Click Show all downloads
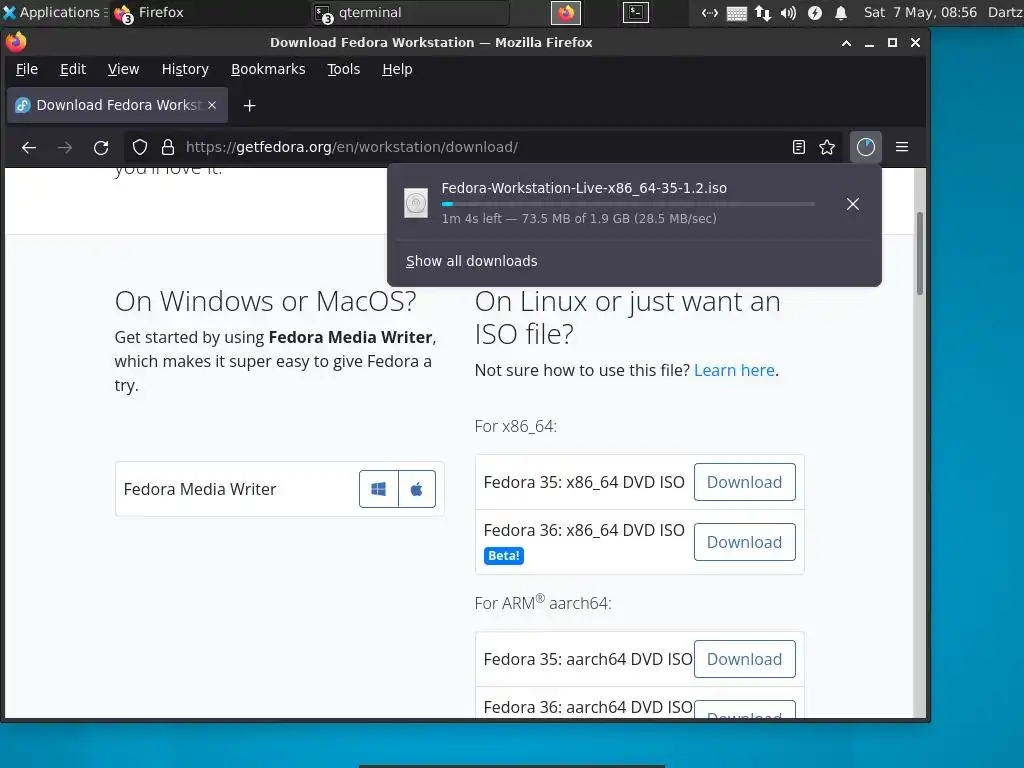1024x768 pixels. 472,261
